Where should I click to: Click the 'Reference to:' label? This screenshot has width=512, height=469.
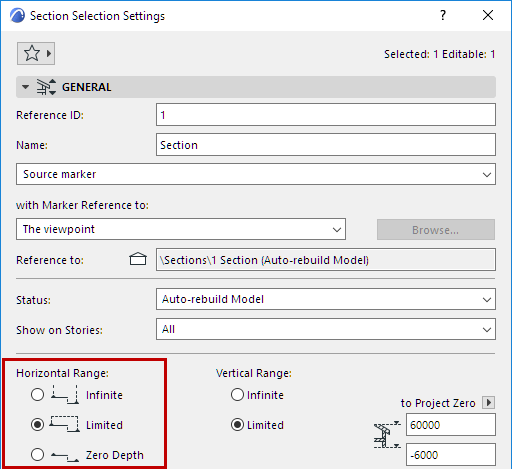pos(50,260)
